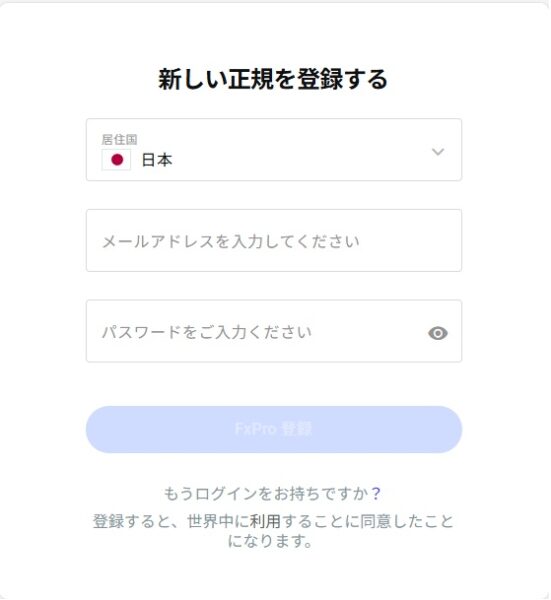This screenshot has width=551, height=600.
Task: Click the Japan flag icon
Action: click(116, 160)
